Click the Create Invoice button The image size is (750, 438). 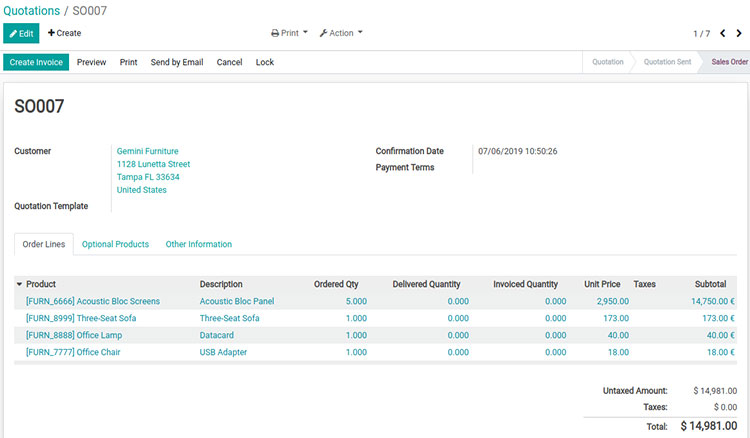pyautogui.click(x=36, y=62)
